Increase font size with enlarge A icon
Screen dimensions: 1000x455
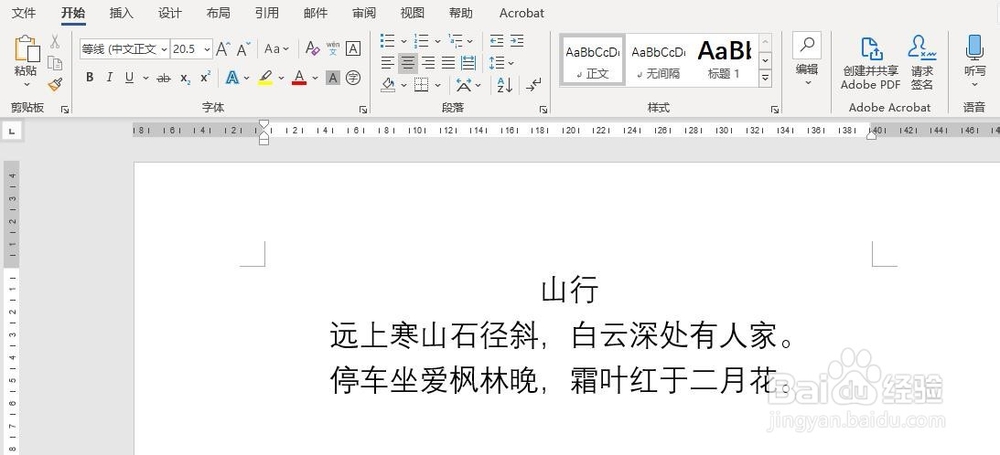pos(222,48)
